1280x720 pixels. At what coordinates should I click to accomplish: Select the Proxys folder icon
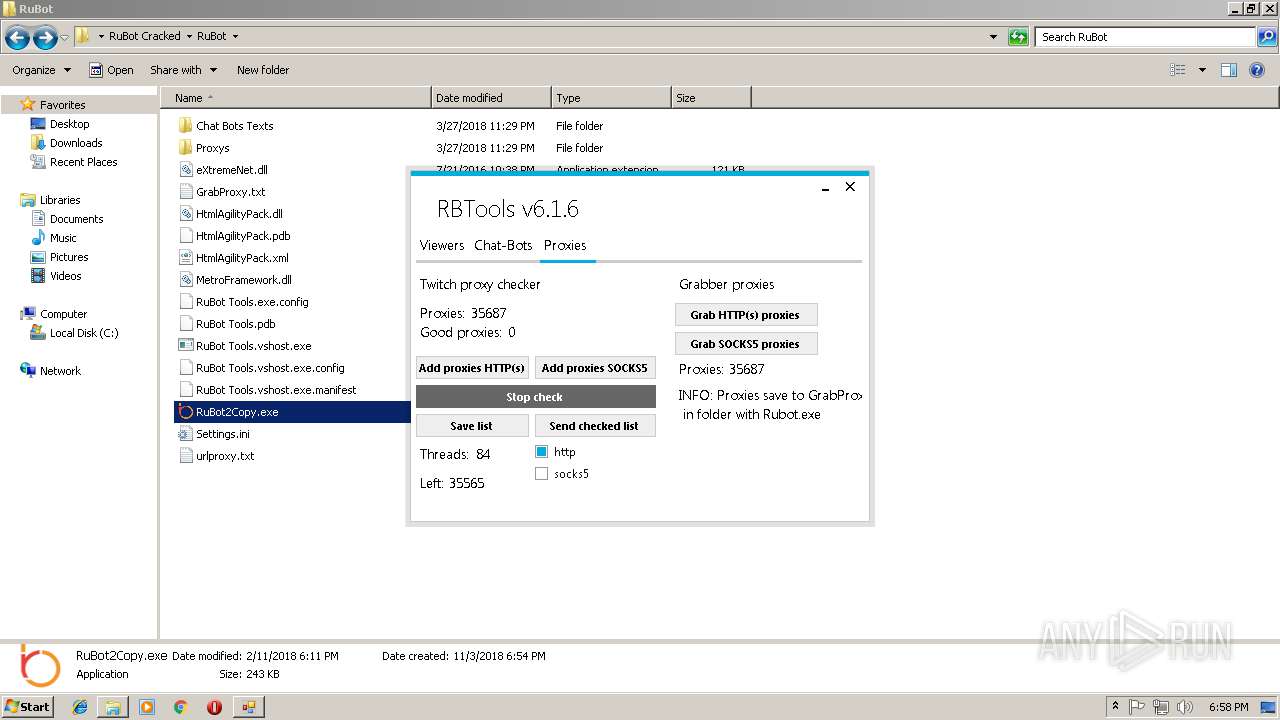(185, 148)
